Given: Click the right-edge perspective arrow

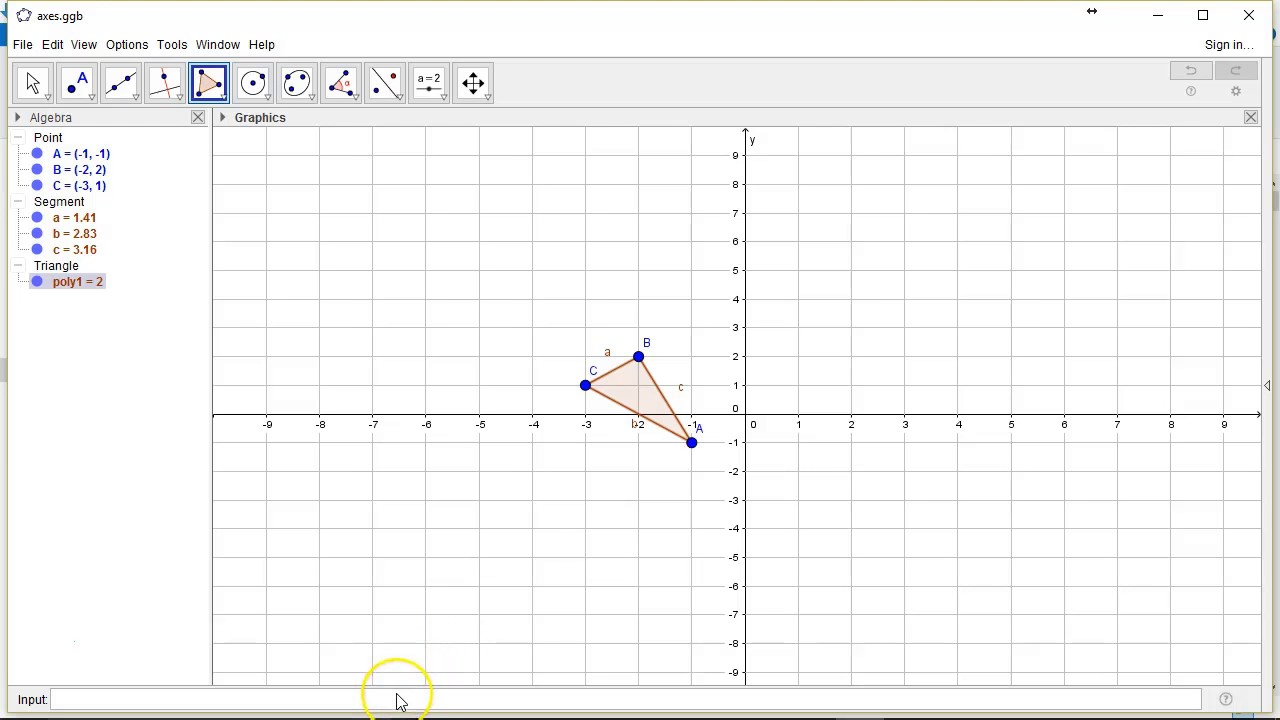Looking at the screenshot, I should coord(1267,385).
